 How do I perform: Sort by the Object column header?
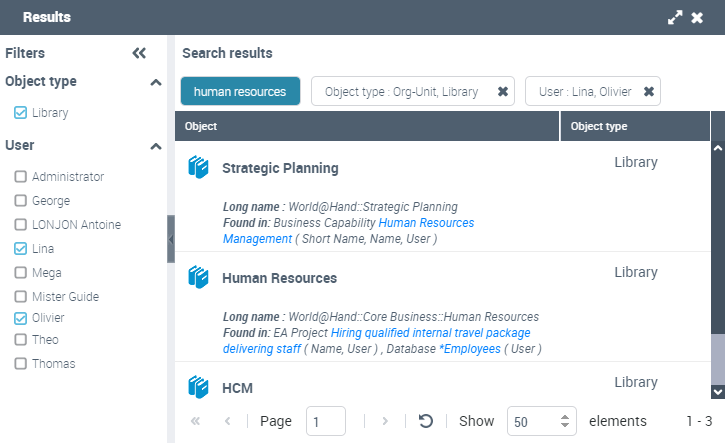367,127
